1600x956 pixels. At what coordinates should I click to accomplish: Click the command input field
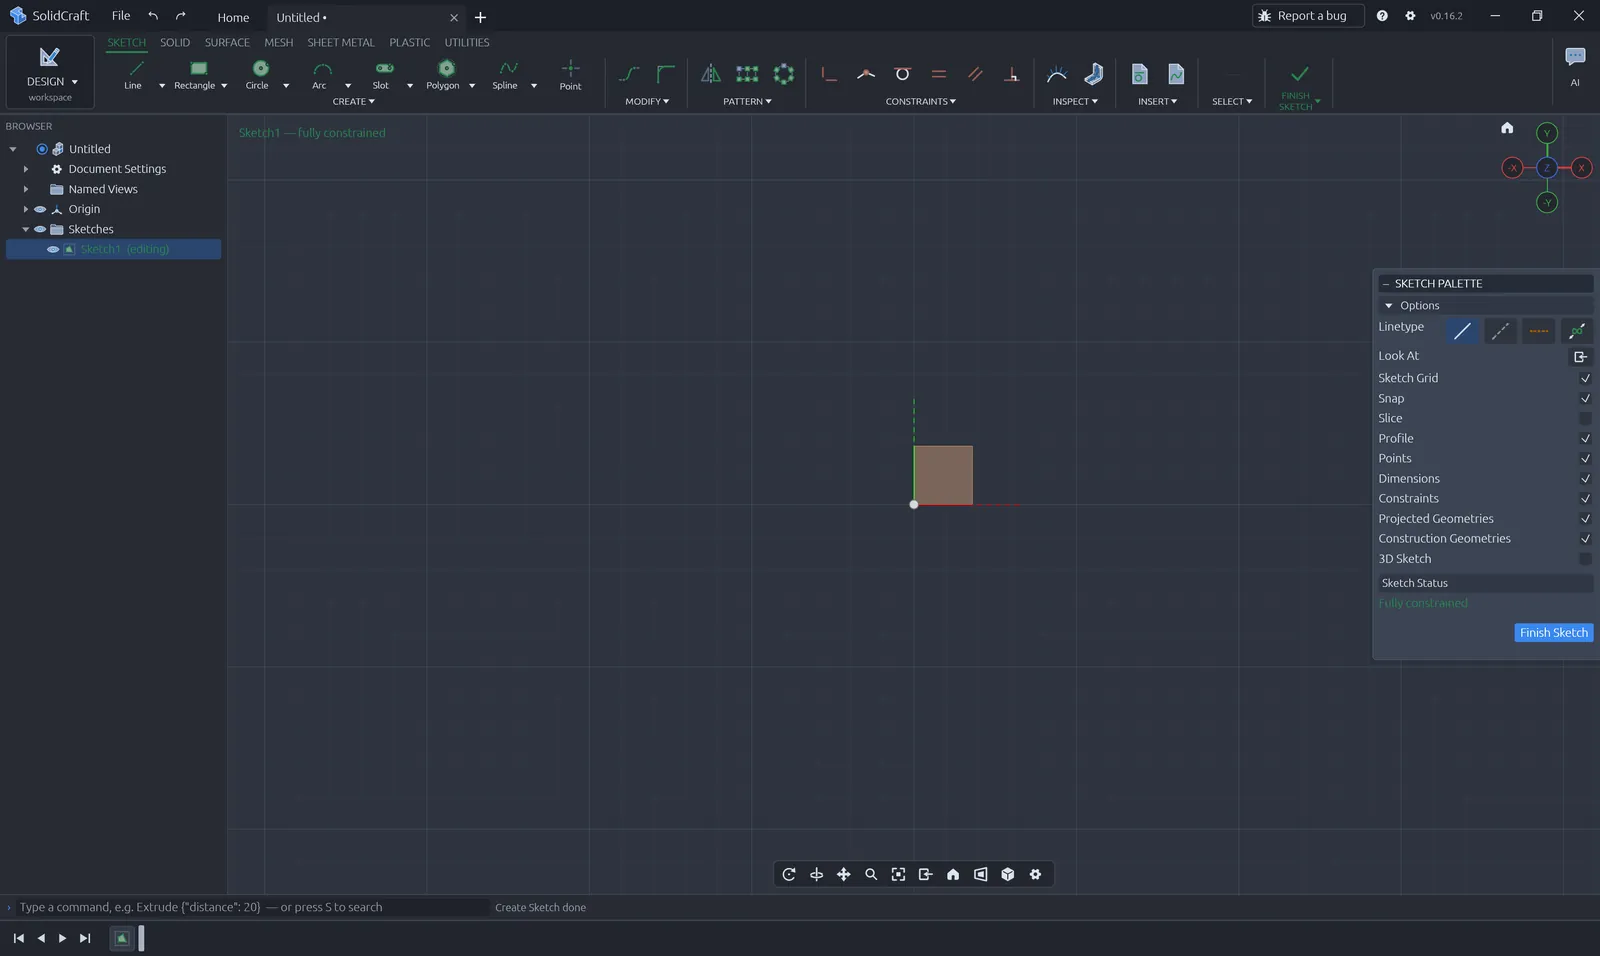point(250,907)
